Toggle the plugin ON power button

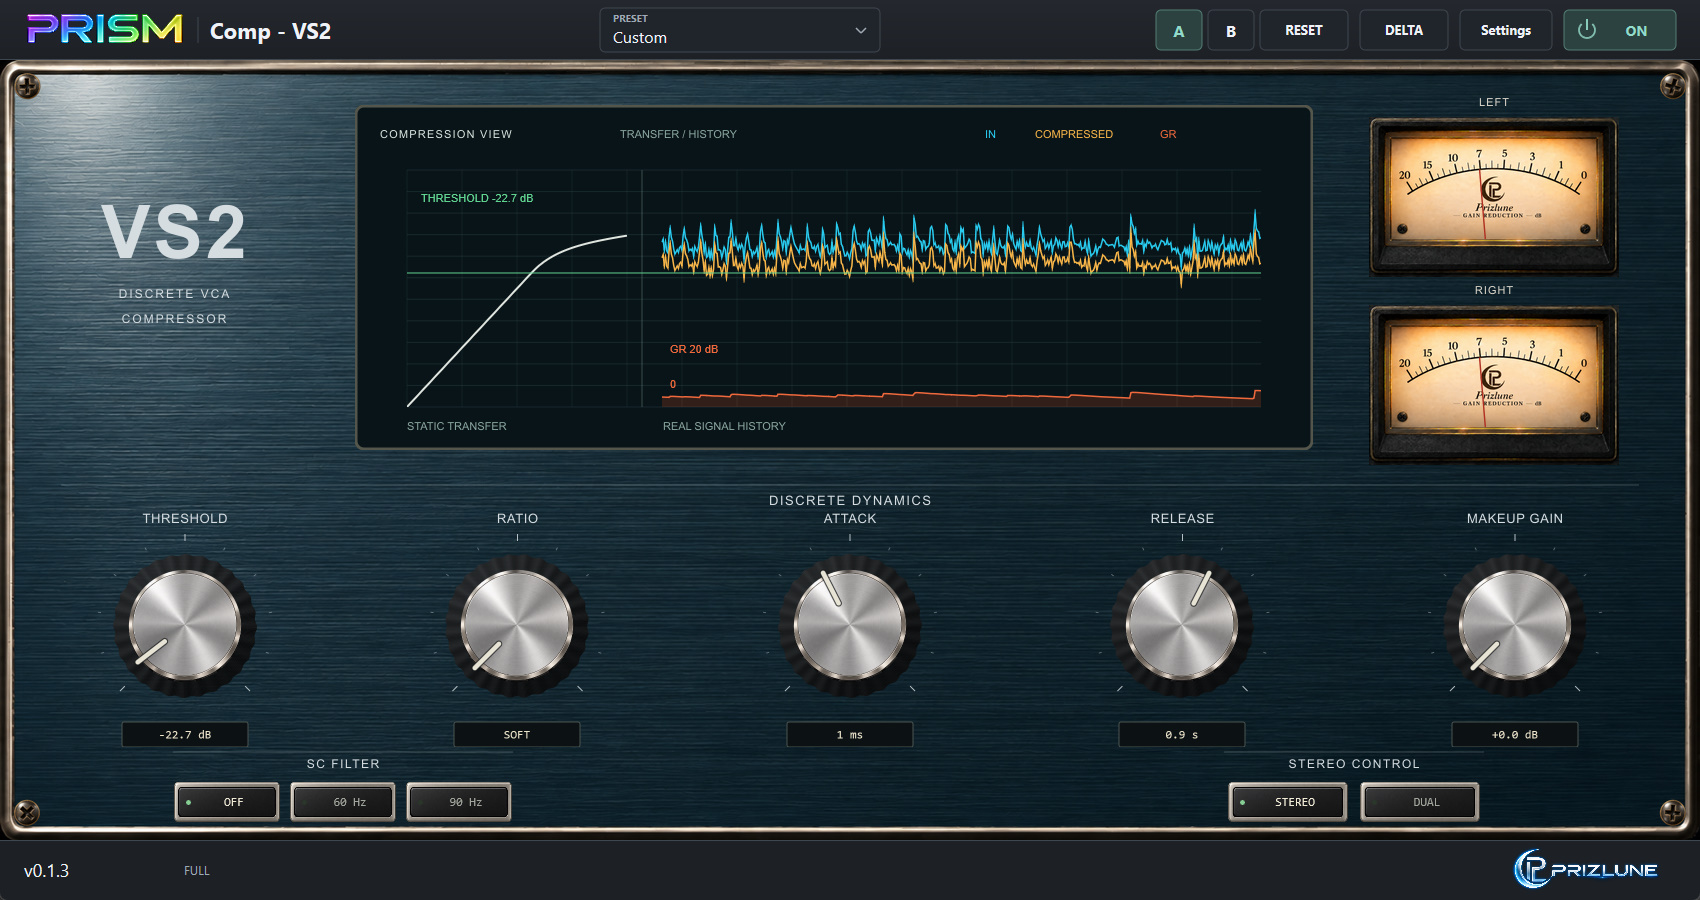click(1619, 30)
